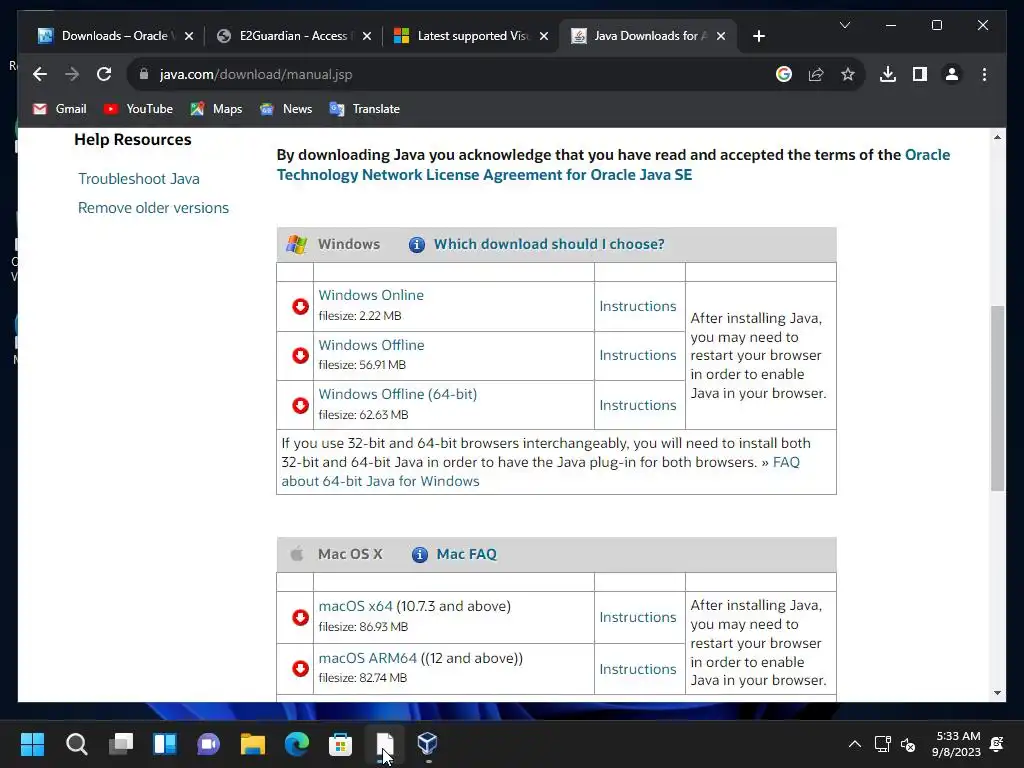Bookmark this page with the star icon
Viewport: 1024px width, 768px height.
[x=848, y=74]
